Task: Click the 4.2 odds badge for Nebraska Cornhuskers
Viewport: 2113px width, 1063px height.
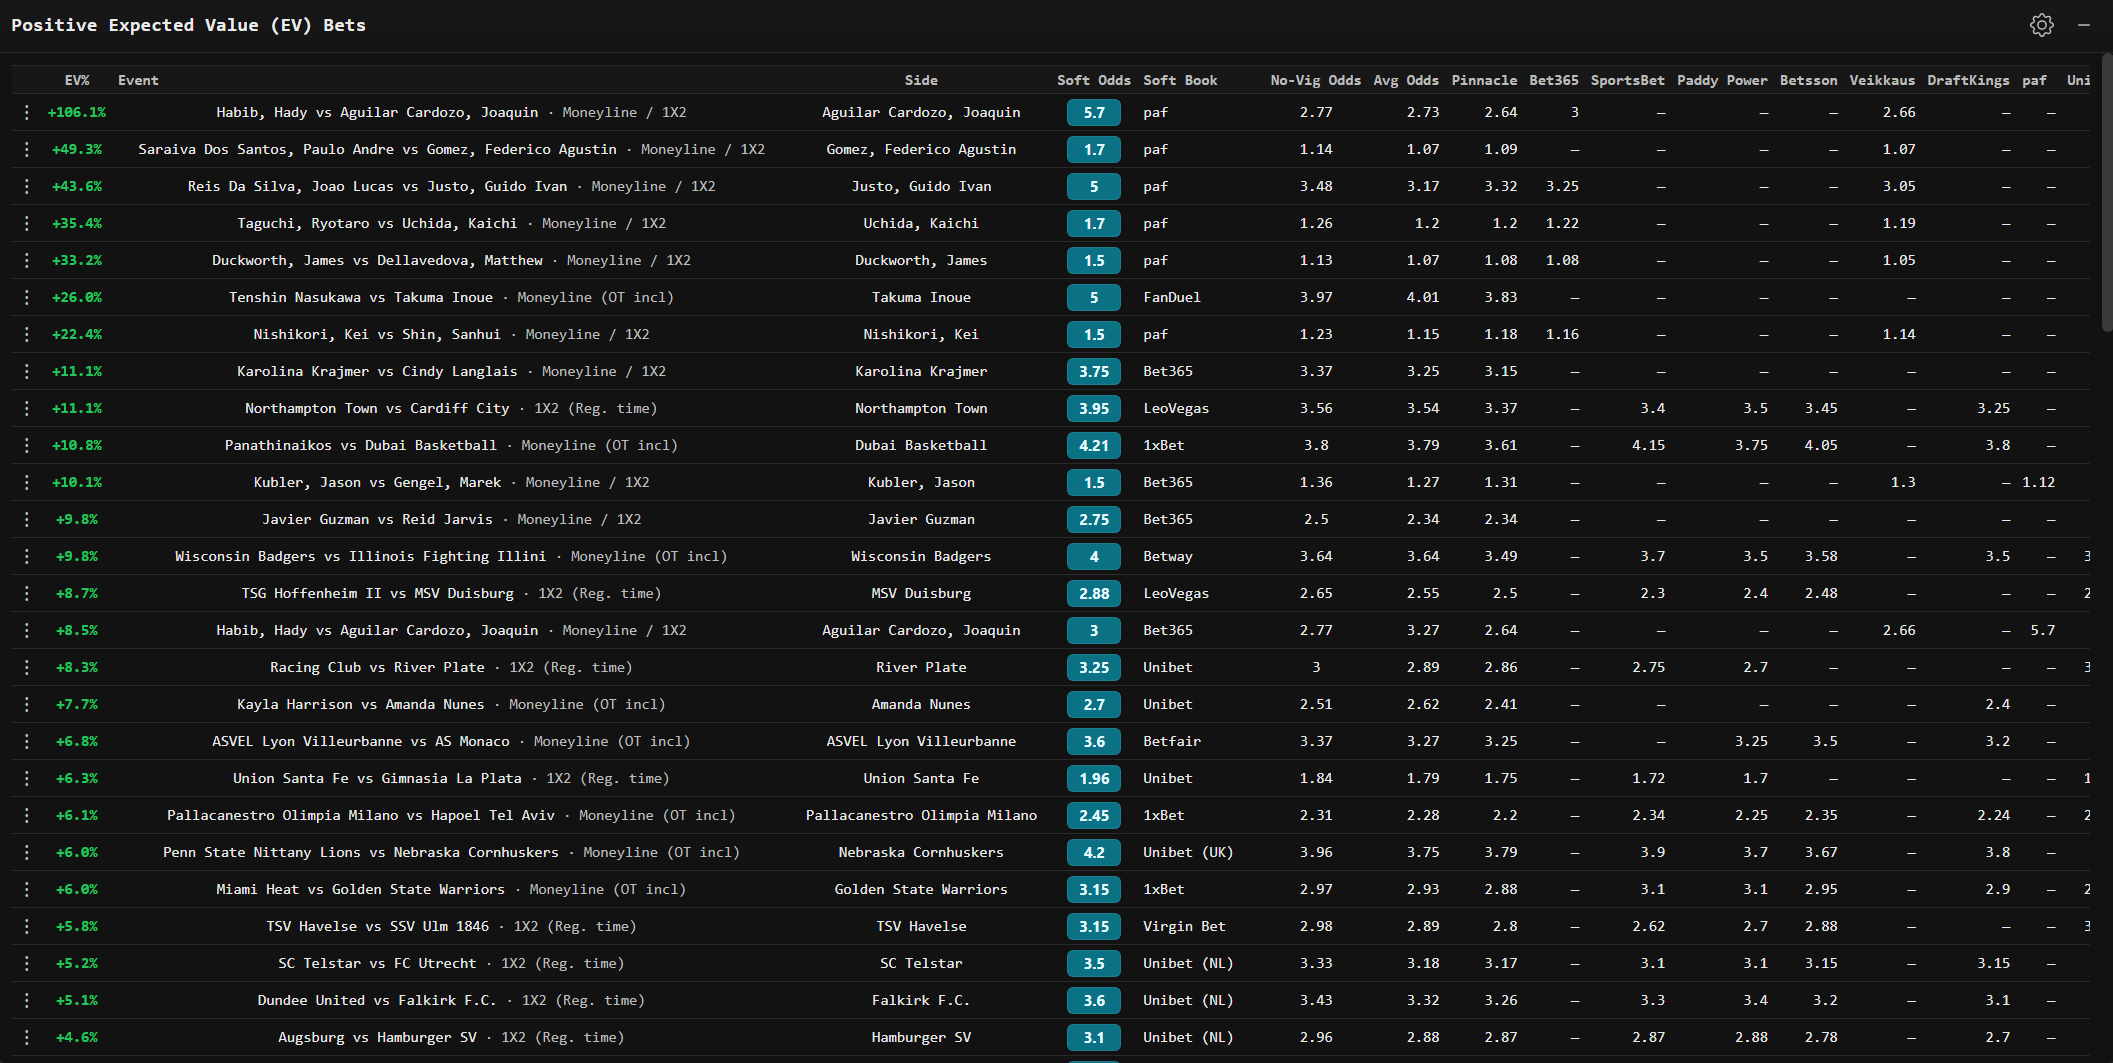Action: (1094, 852)
